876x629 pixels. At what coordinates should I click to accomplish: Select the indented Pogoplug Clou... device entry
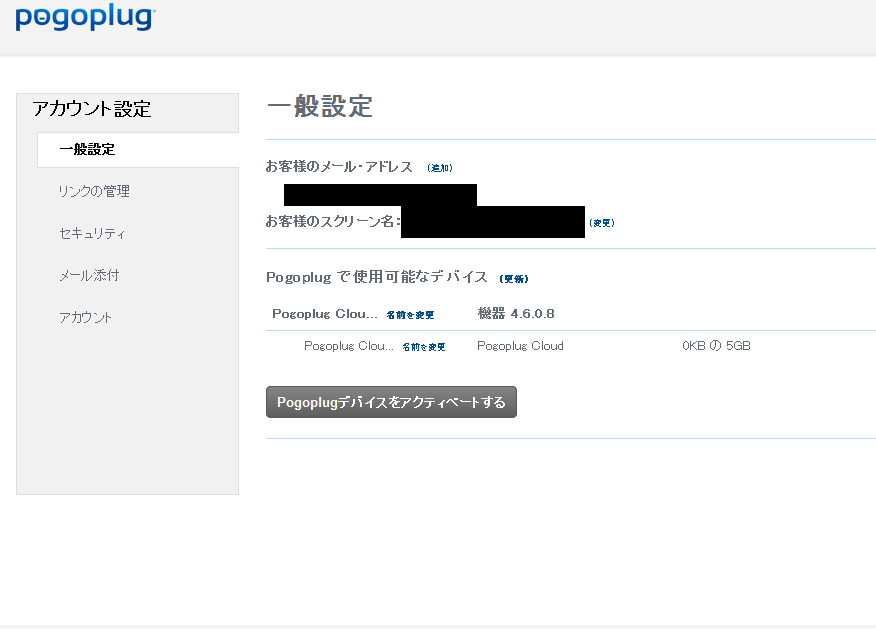(x=349, y=346)
